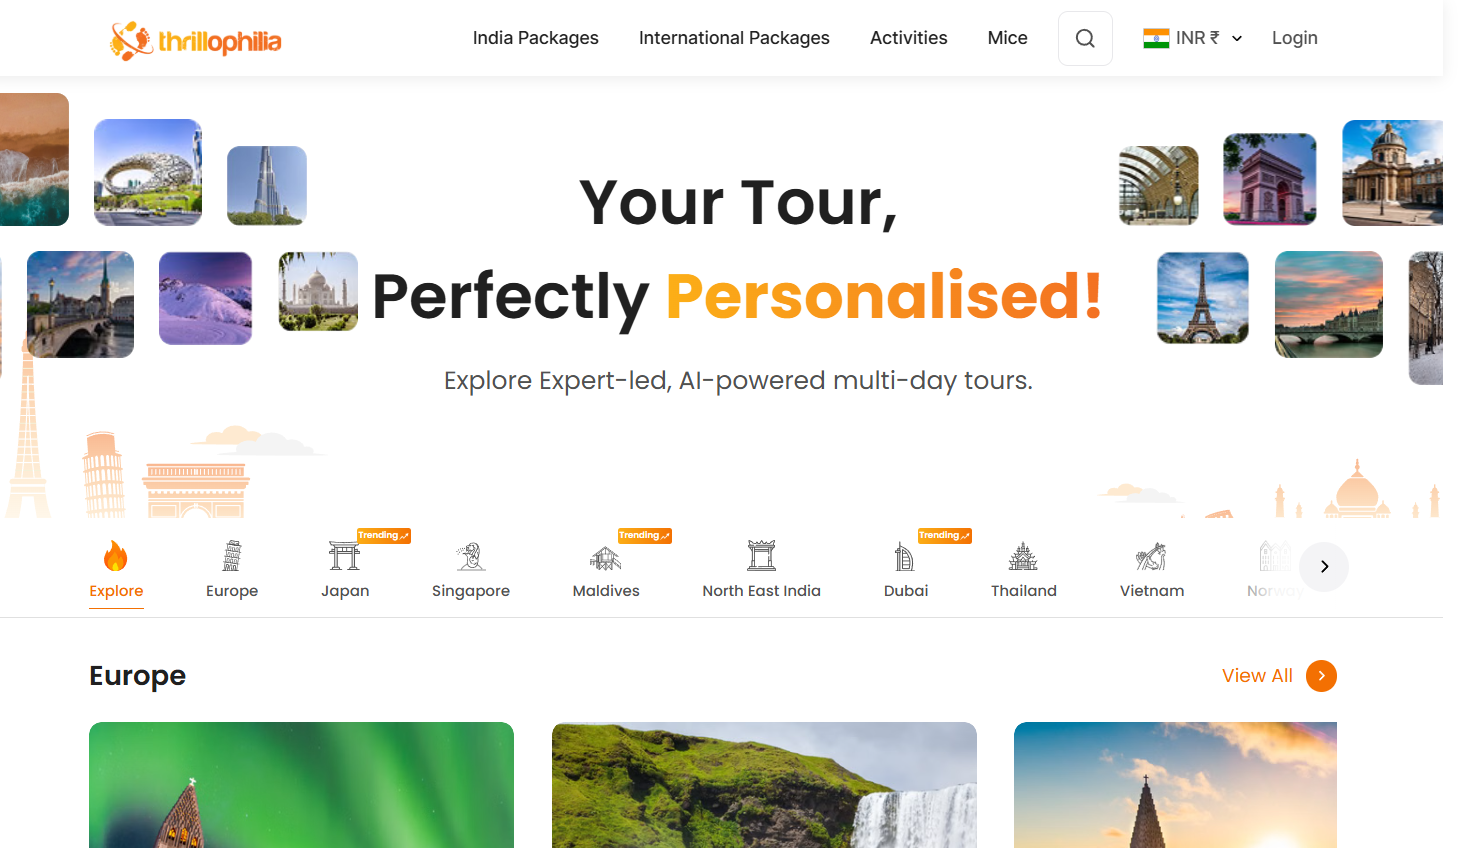Image resolution: width=1458 pixels, height=848 pixels.
Task: Select the Japan torii gate icon
Action: 344,555
